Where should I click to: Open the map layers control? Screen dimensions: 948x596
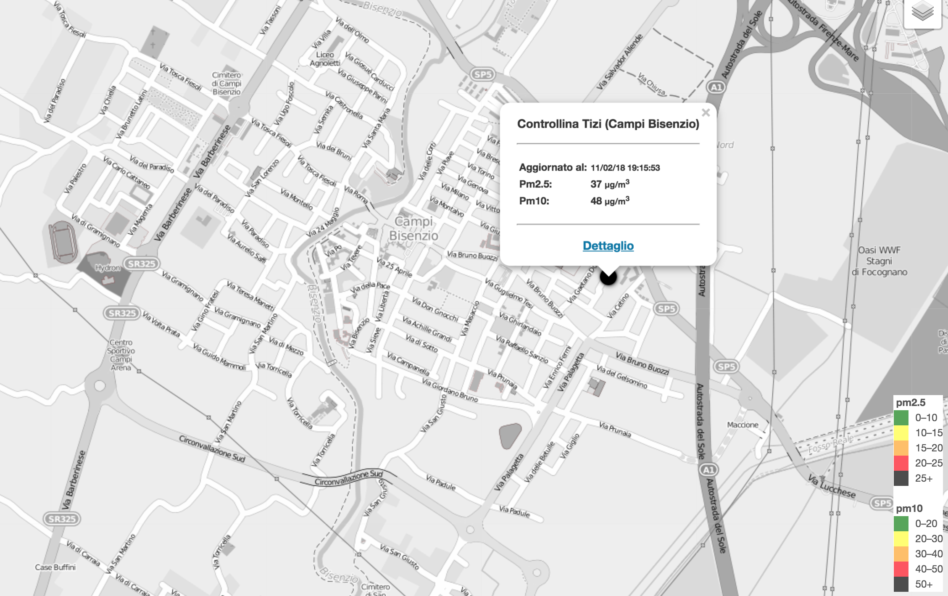coord(924,13)
